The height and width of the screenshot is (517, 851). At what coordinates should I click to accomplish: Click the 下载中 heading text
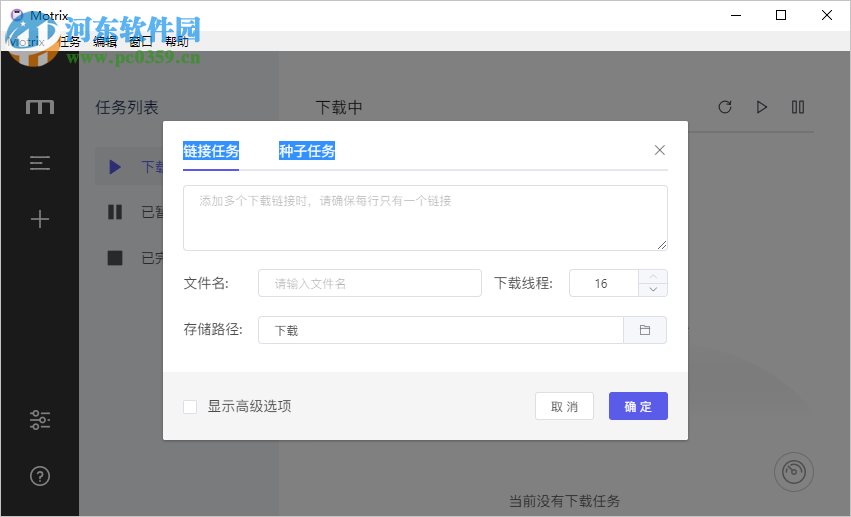pyautogui.click(x=339, y=107)
